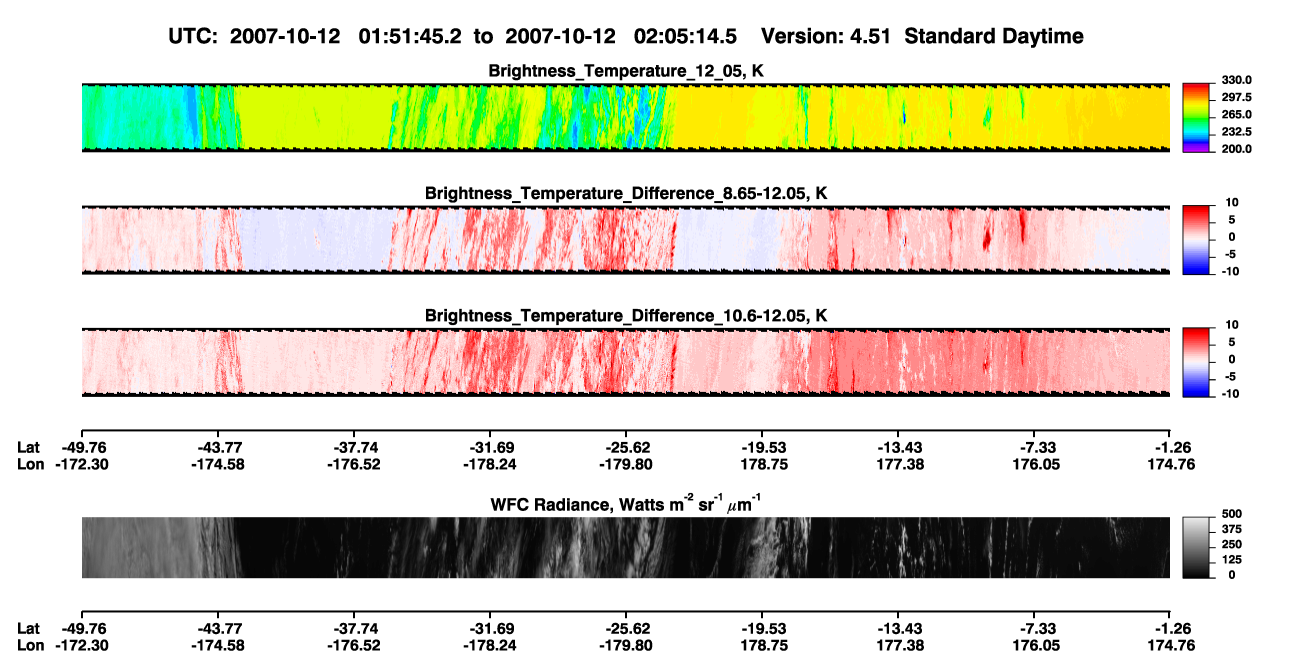Click latitude -31.69 on the axis above WFC Radiance

click(489, 447)
